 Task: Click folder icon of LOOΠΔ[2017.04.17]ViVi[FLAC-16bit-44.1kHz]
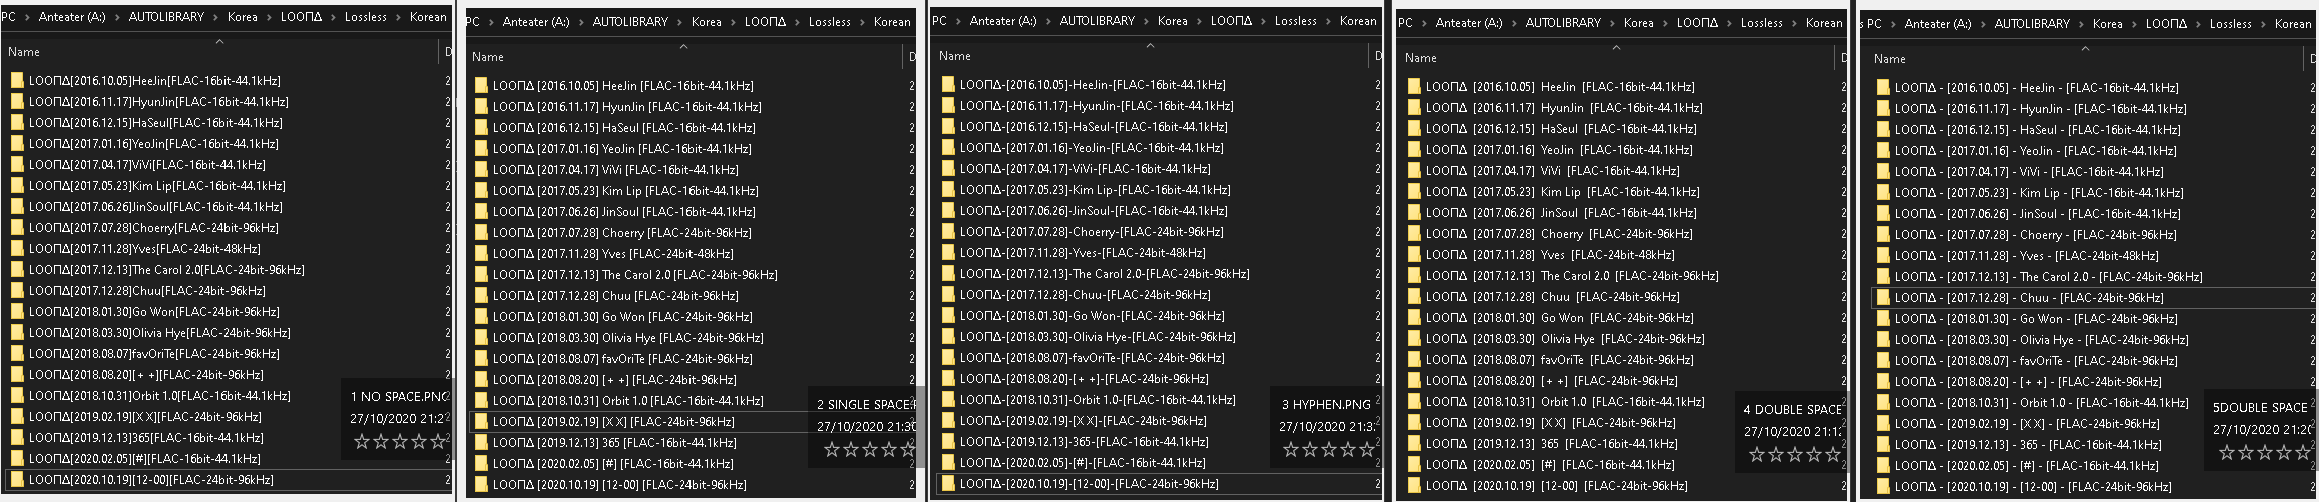(x=17, y=165)
